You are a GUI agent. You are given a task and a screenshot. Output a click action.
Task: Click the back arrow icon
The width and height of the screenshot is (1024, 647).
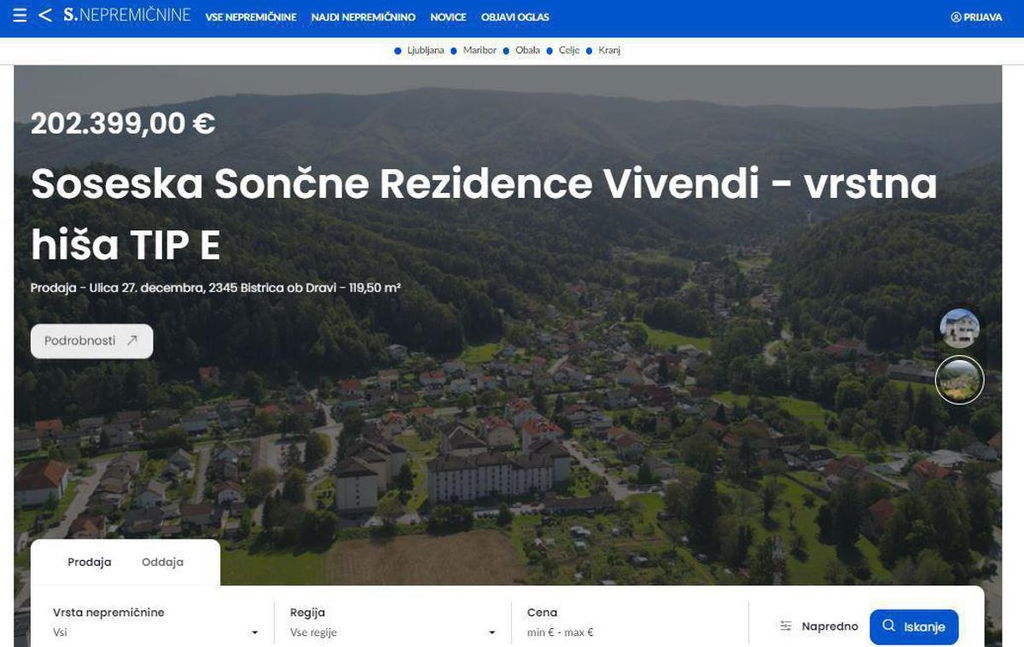coord(45,15)
